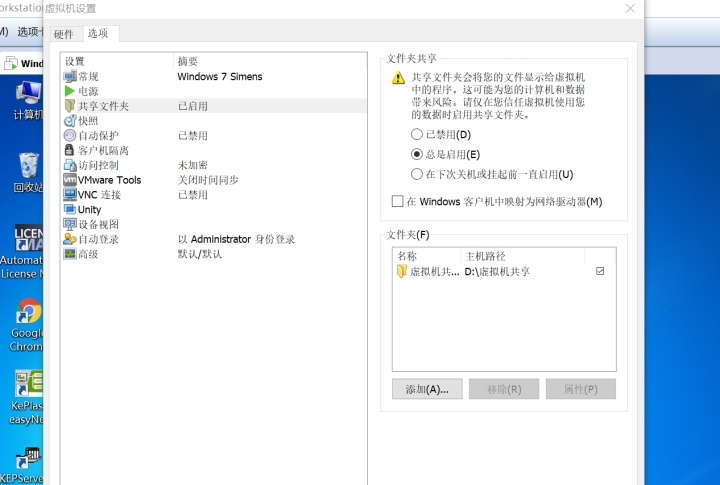Click '客户机隔离' row label
720x485 pixels.
click(103, 150)
